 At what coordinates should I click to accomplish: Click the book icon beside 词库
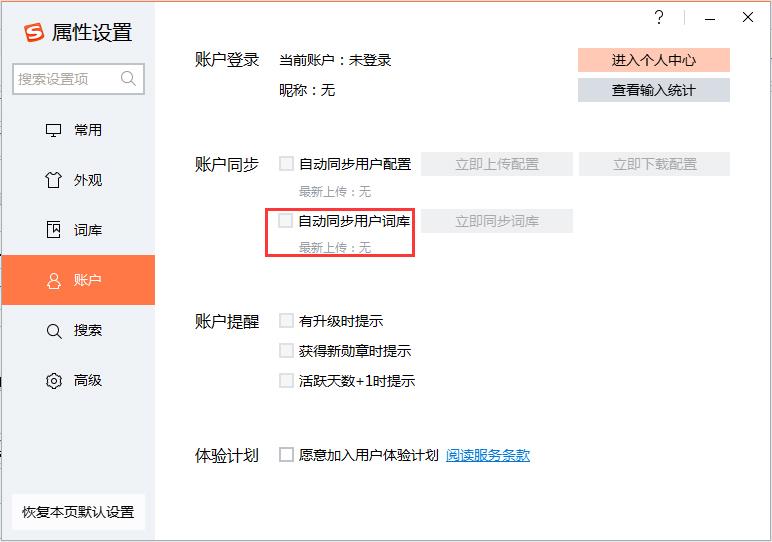54,230
